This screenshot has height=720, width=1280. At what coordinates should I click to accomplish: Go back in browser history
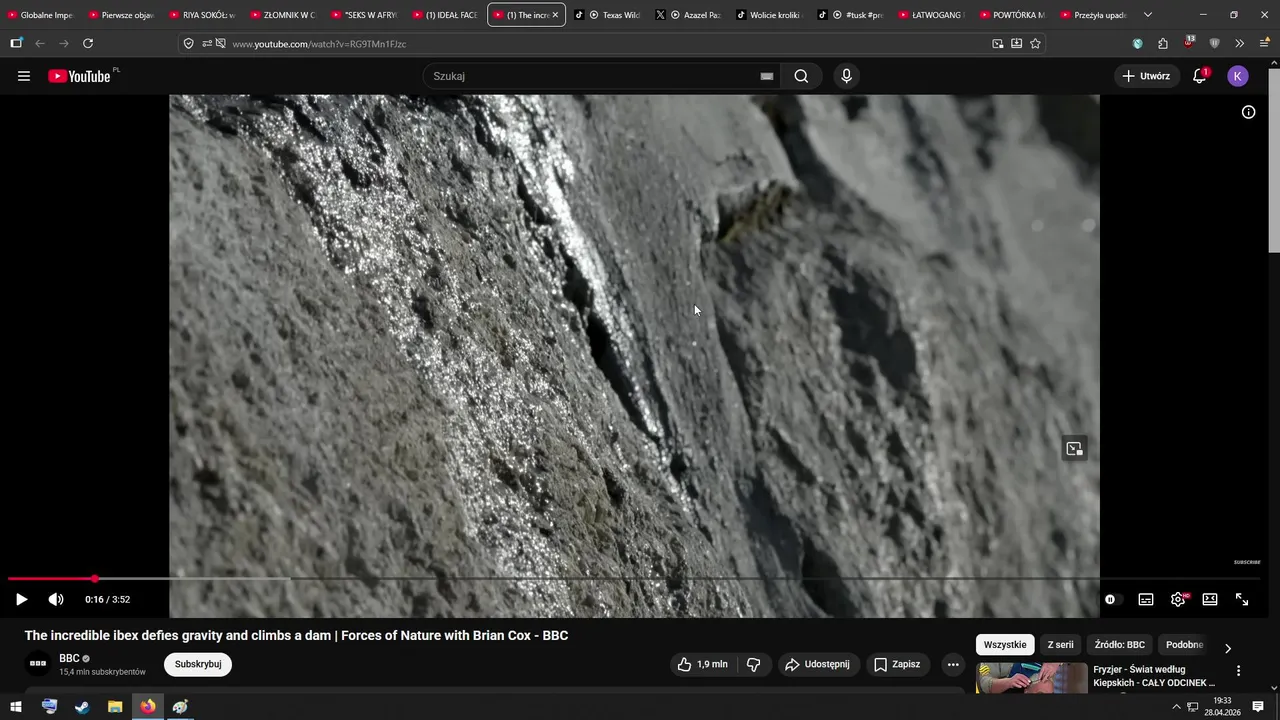point(40,43)
